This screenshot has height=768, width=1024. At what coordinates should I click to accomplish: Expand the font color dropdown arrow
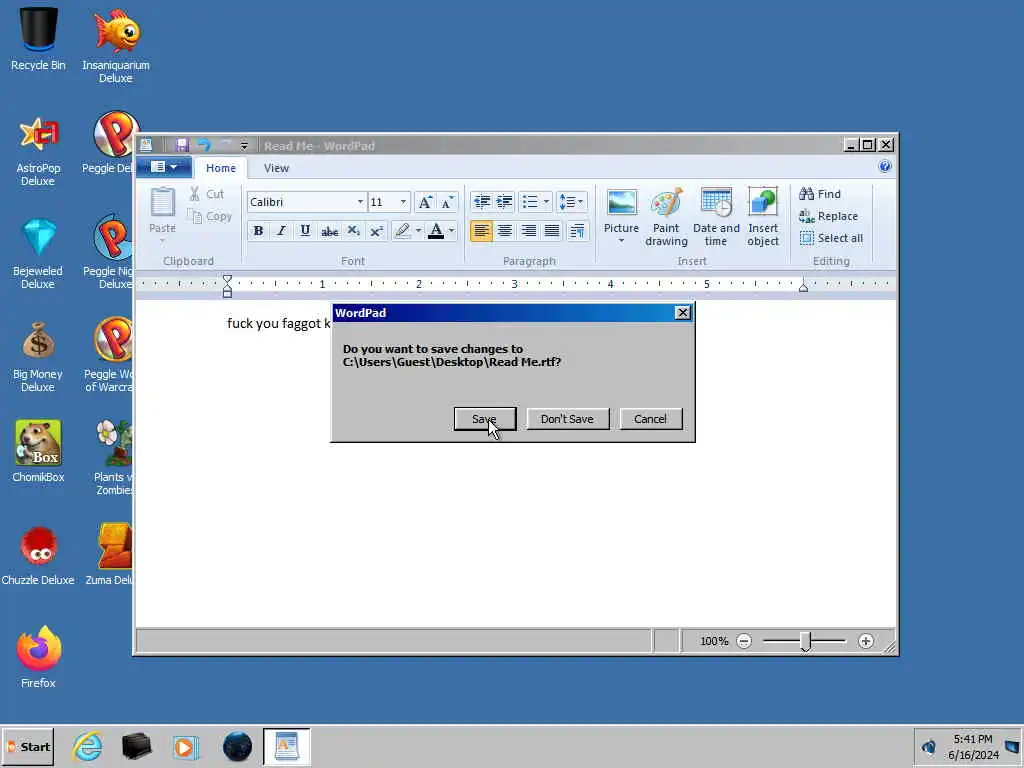tap(452, 231)
